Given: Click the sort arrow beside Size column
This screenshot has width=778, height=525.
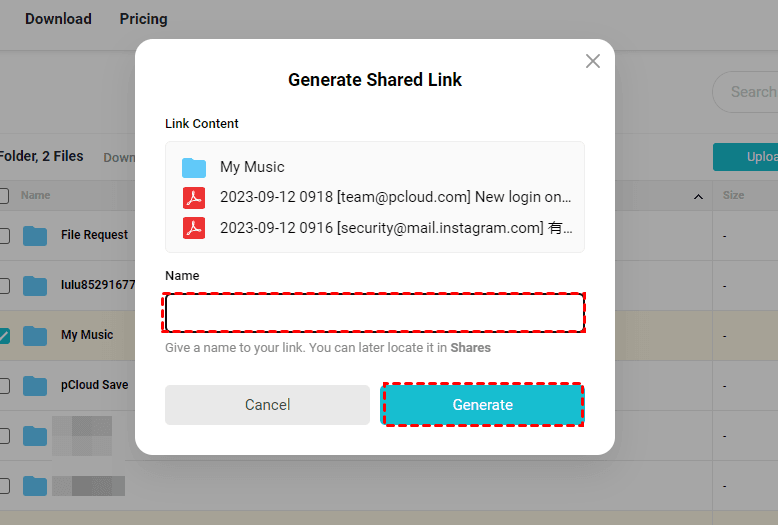Looking at the screenshot, I should 698,197.
